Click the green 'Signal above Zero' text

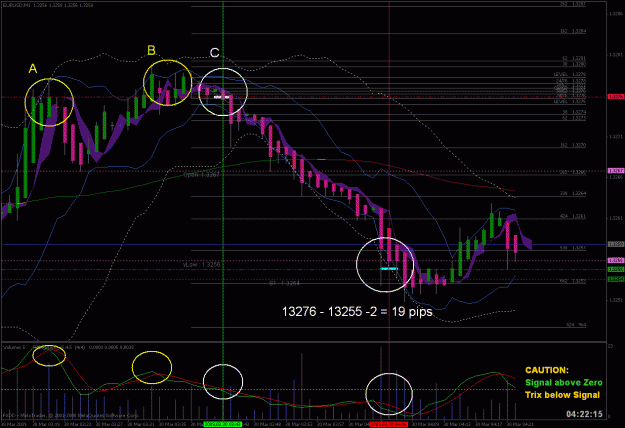[x=564, y=383]
